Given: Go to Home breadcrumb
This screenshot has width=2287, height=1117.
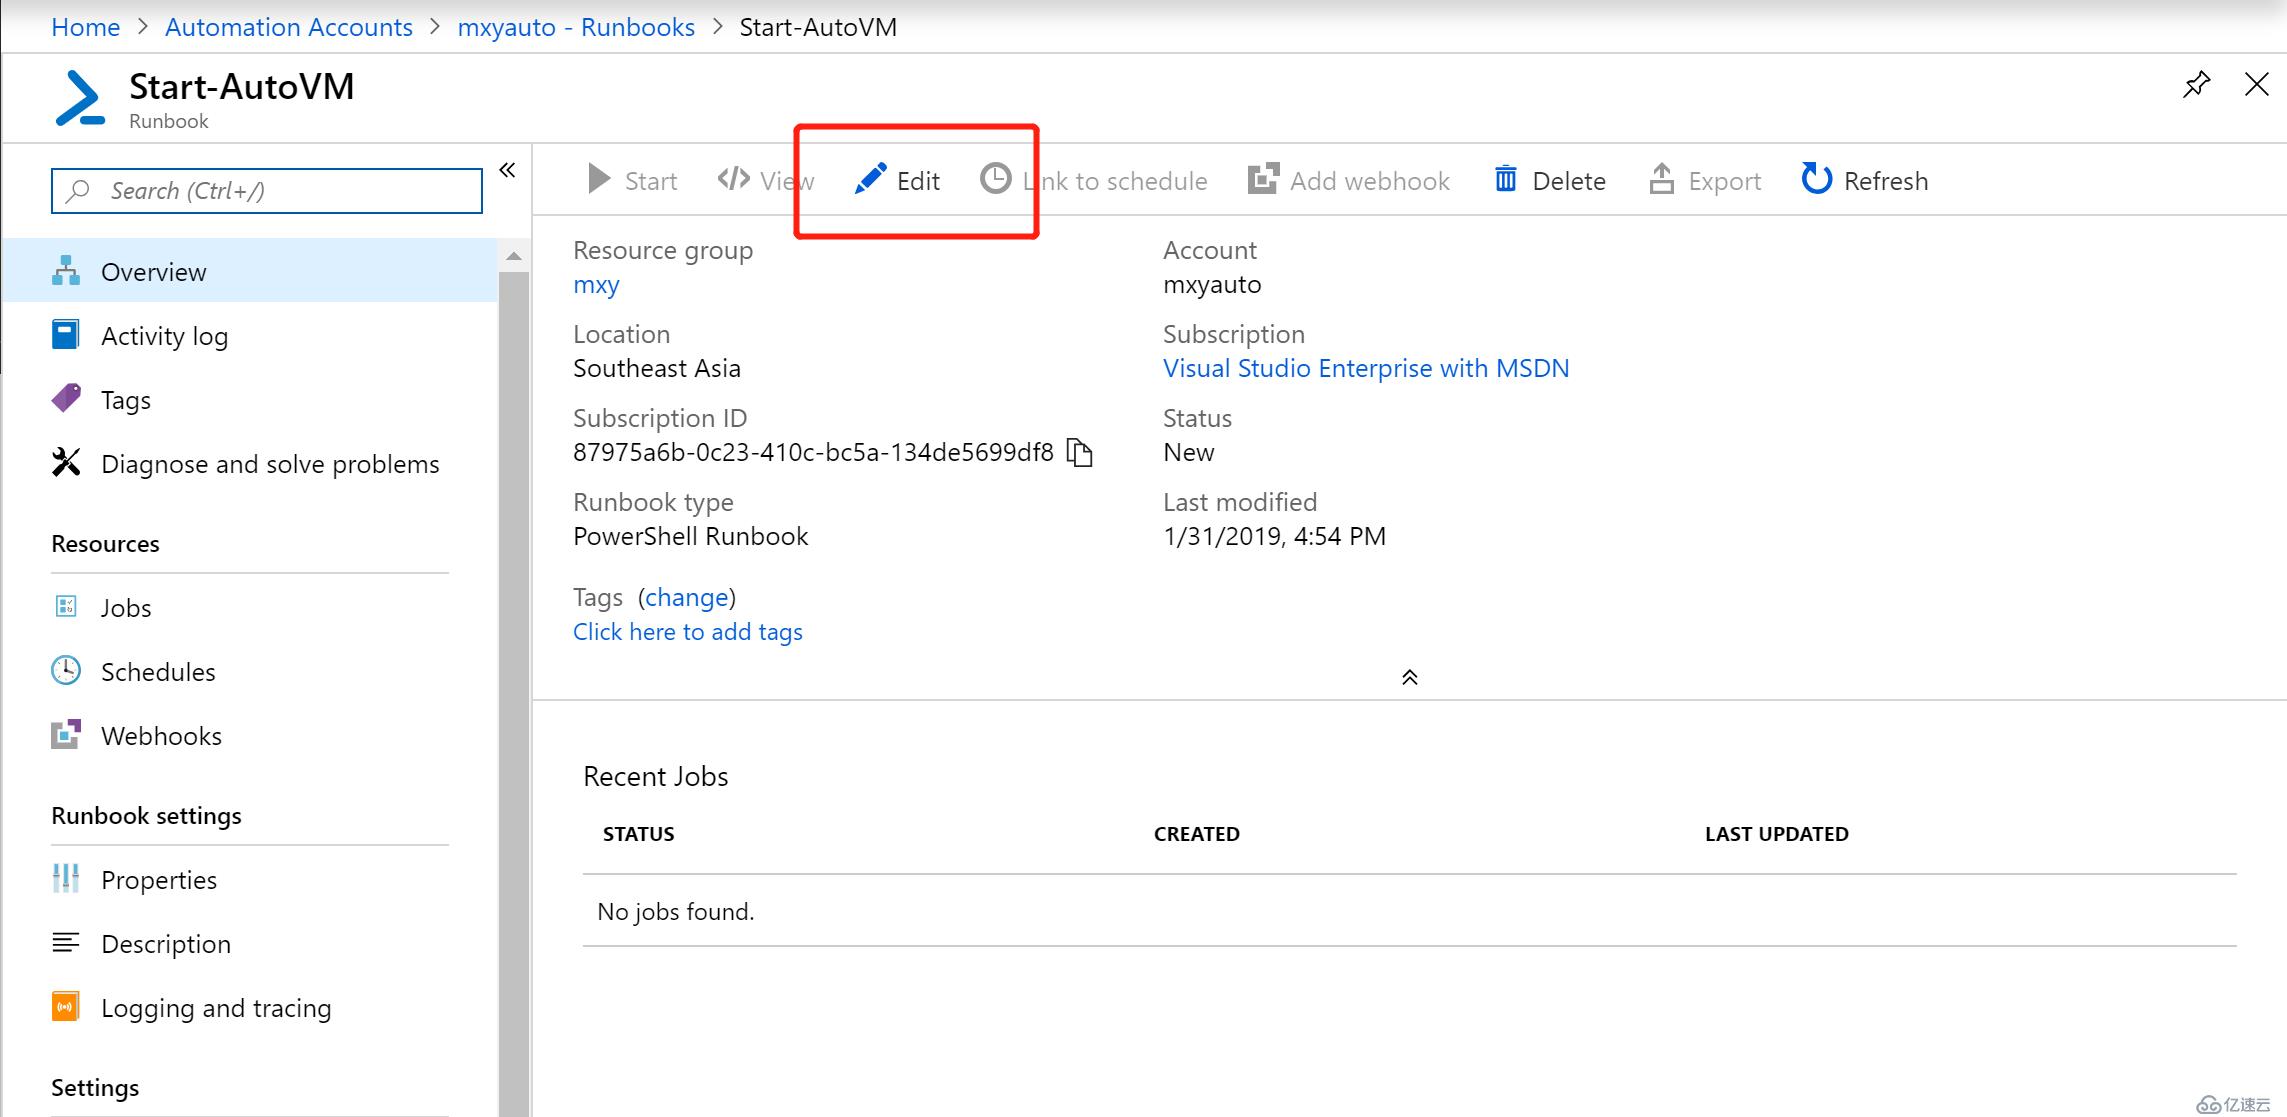Looking at the screenshot, I should pos(86,27).
